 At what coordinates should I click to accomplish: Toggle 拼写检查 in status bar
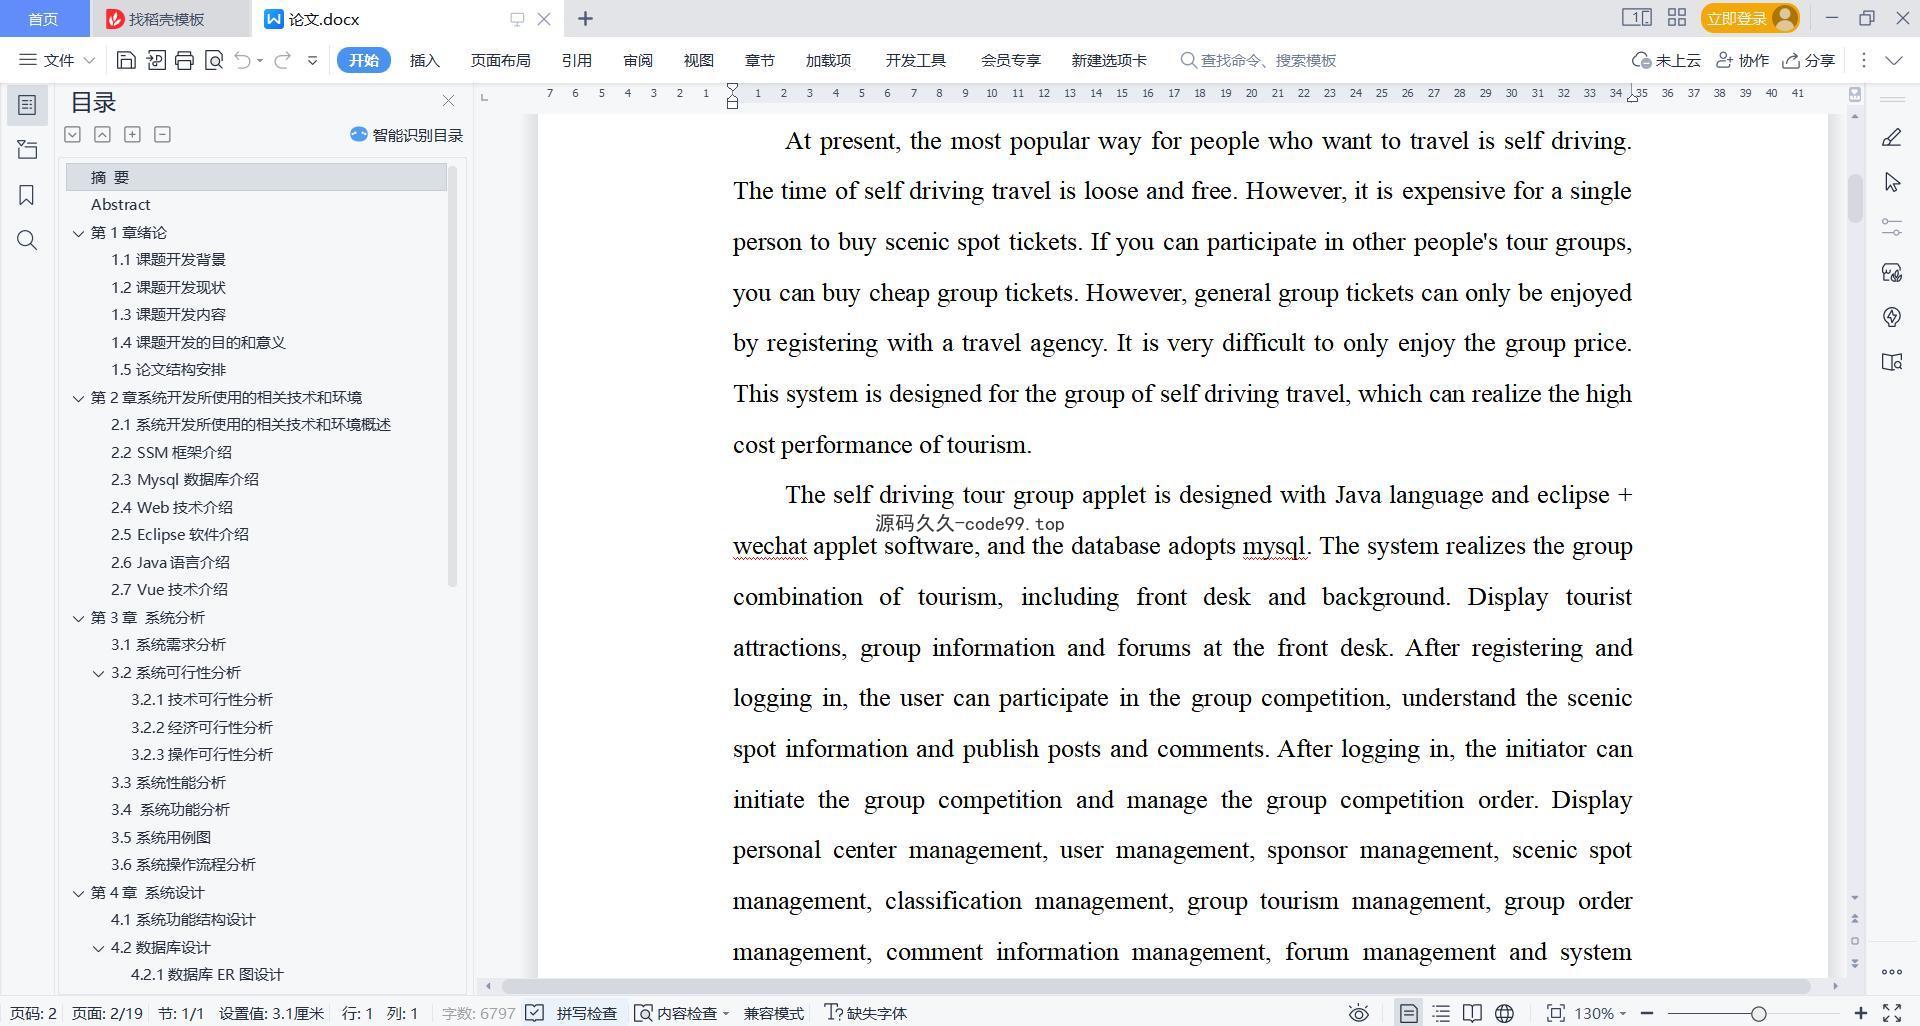(x=574, y=1013)
